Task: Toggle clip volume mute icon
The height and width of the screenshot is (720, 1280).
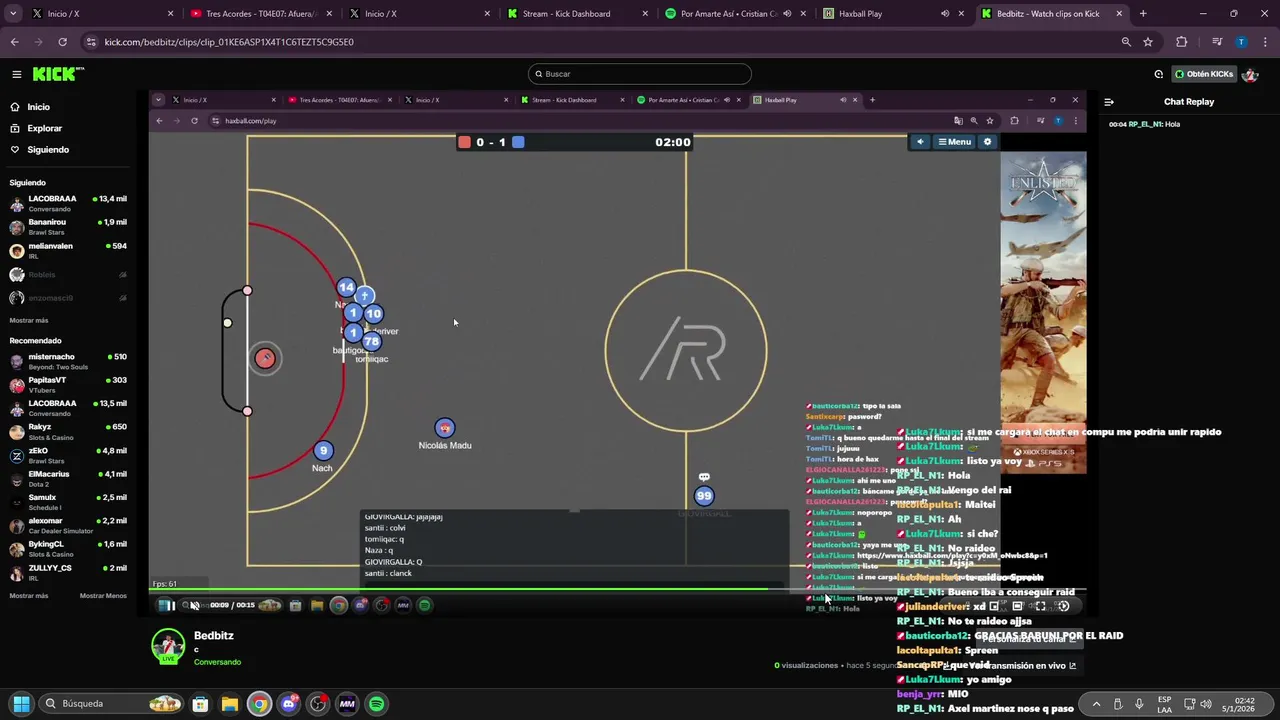Action: tap(194, 605)
